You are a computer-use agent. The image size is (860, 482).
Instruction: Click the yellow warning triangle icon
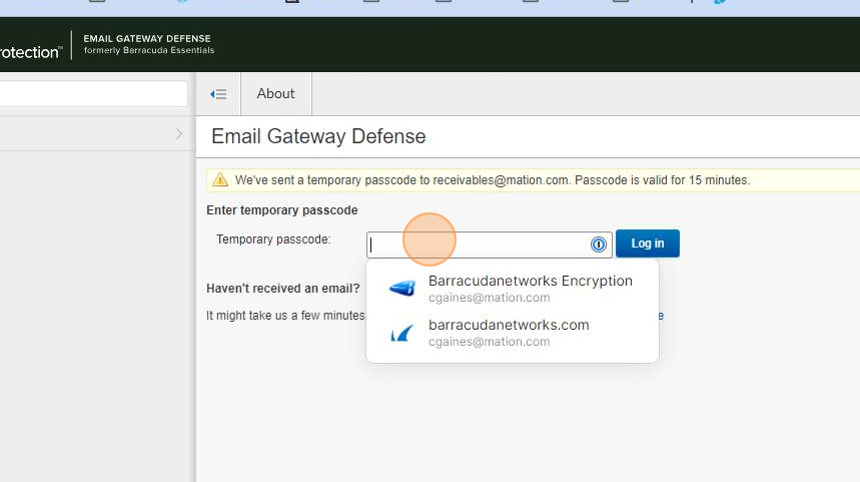(220, 180)
